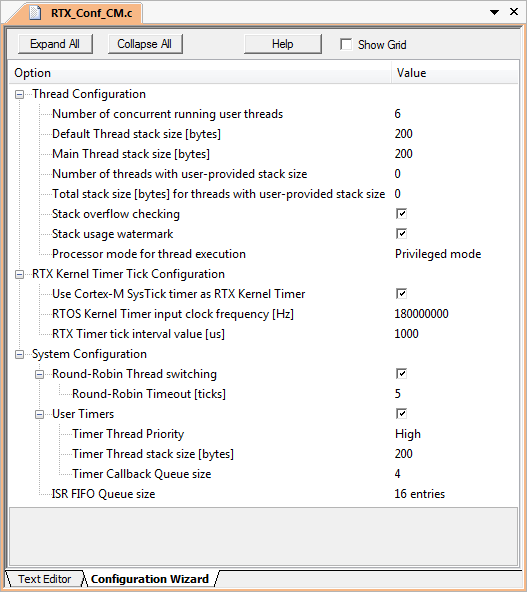Open ISR FIFO Queue size 16 entries
The image size is (527, 592).
(419, 494)
